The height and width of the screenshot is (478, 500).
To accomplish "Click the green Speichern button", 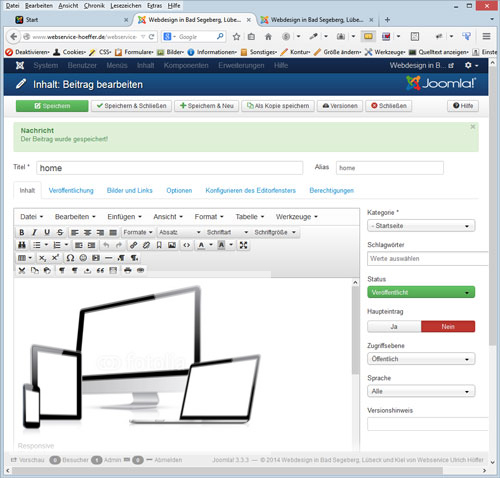I will click(x=52, y=106).
